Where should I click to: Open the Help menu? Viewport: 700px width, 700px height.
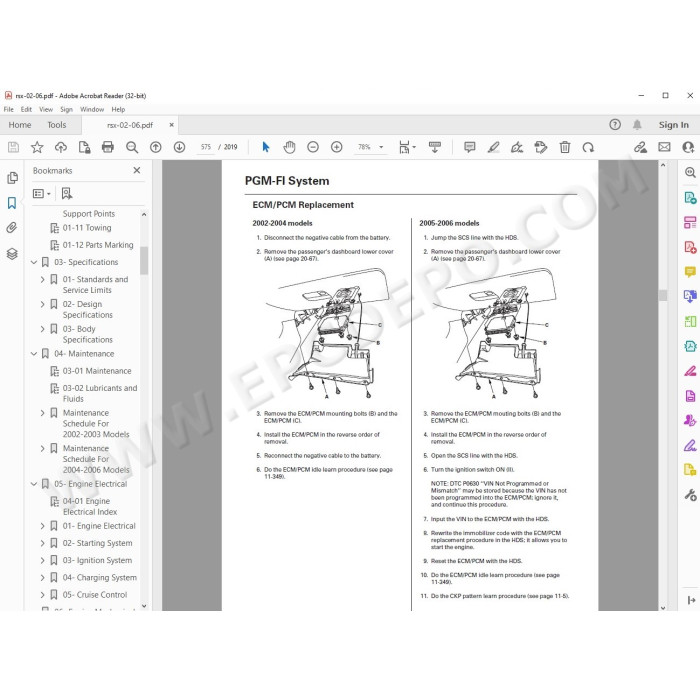[118, 109]
